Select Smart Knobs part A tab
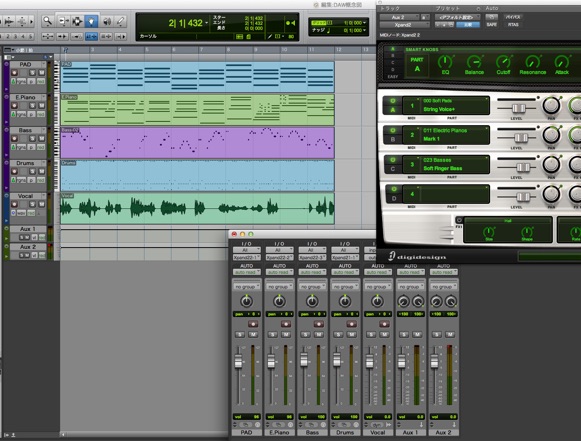 393,49
